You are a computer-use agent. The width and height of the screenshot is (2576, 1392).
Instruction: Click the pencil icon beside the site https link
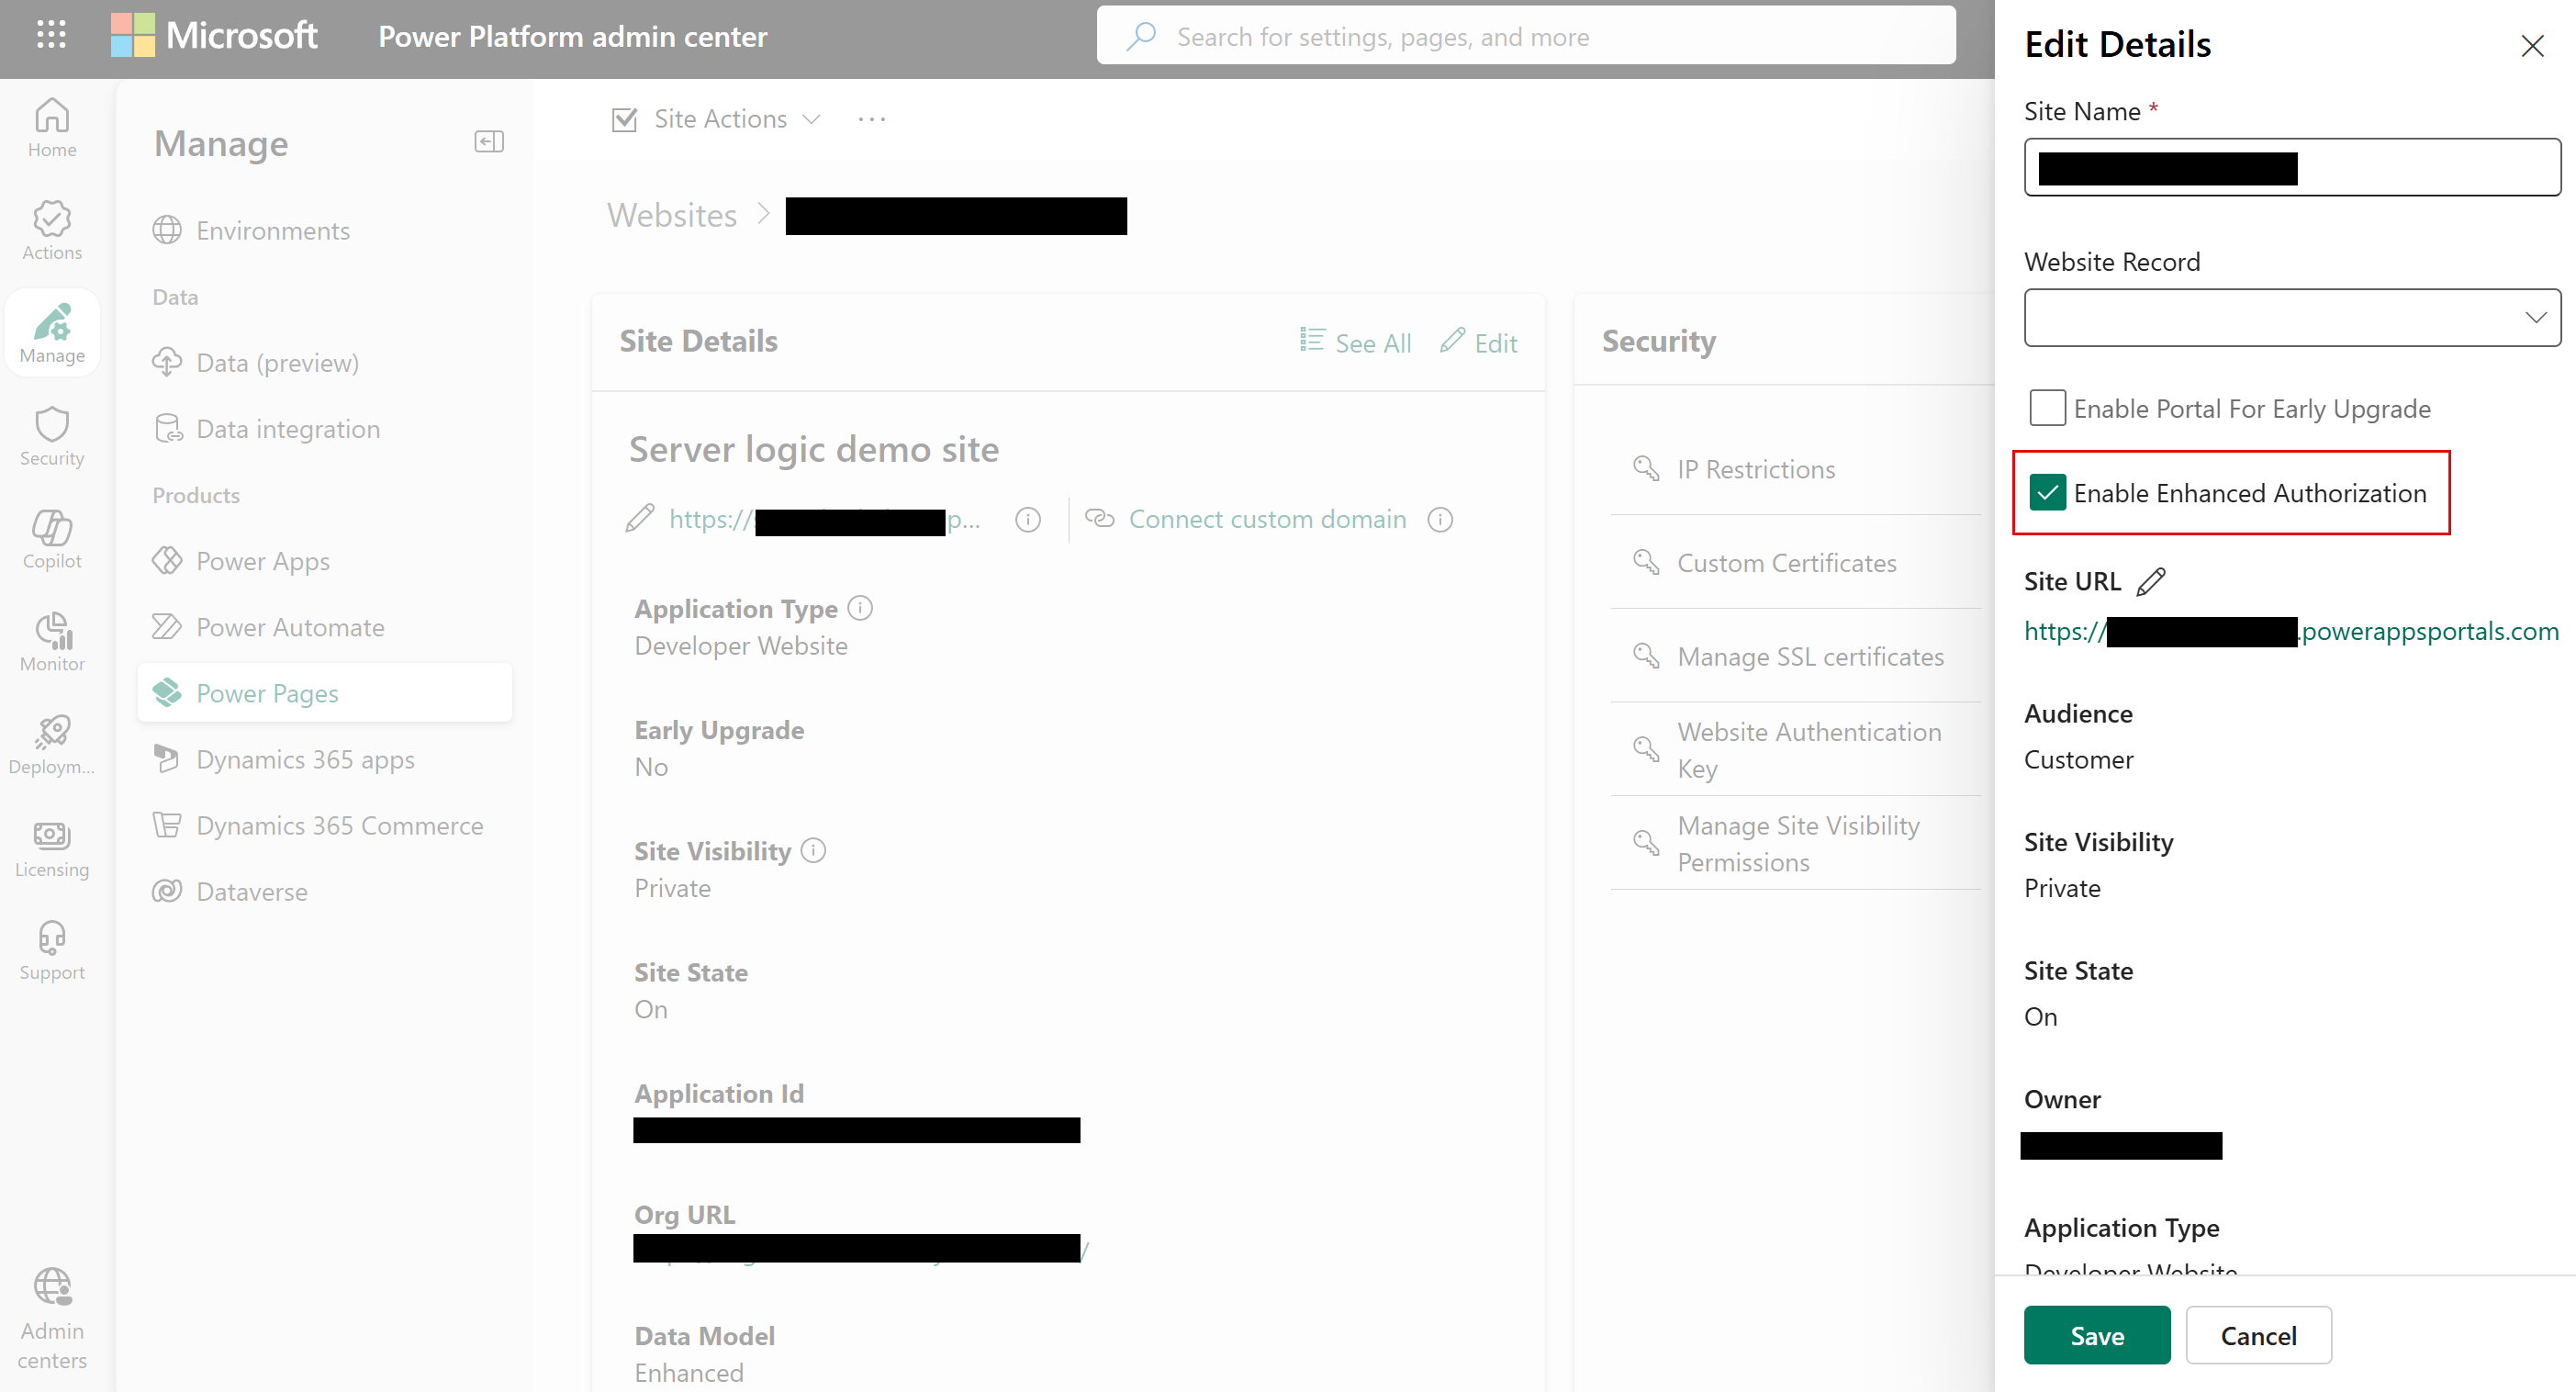pyautogui.click(x=640, y=518)
